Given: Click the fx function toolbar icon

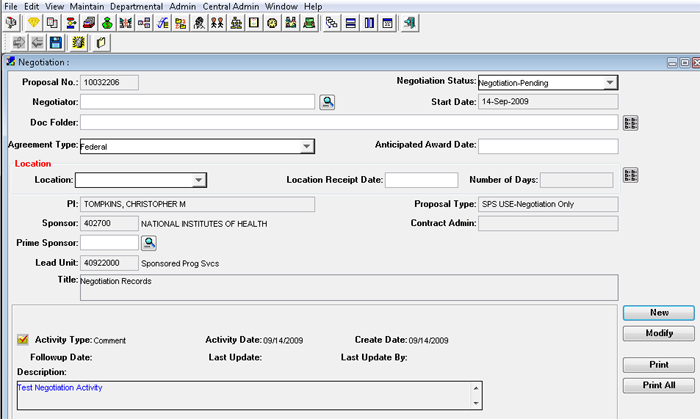Looking at the screenshot, I should (x=161, y=22).
